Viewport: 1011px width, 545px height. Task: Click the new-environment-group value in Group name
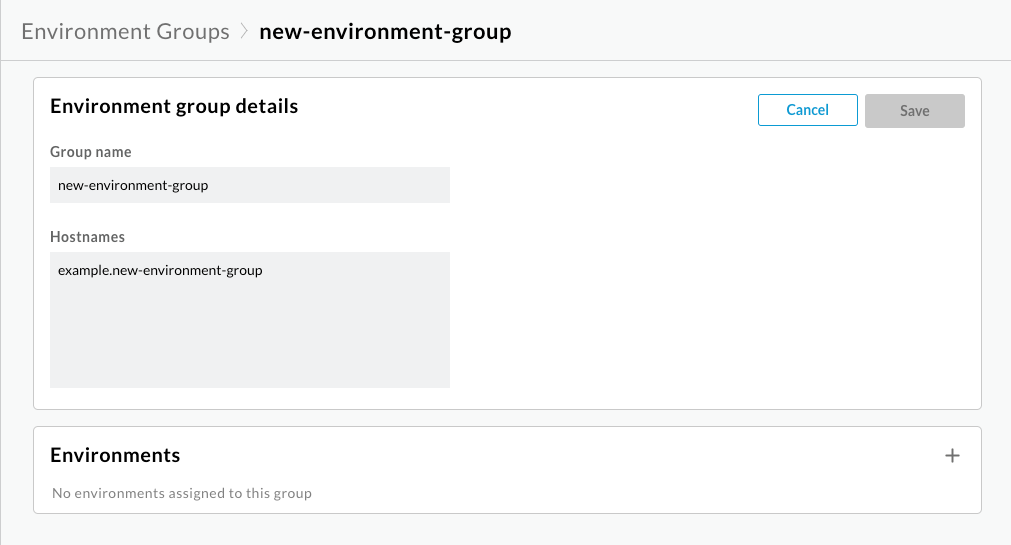[x=133, y=185]
